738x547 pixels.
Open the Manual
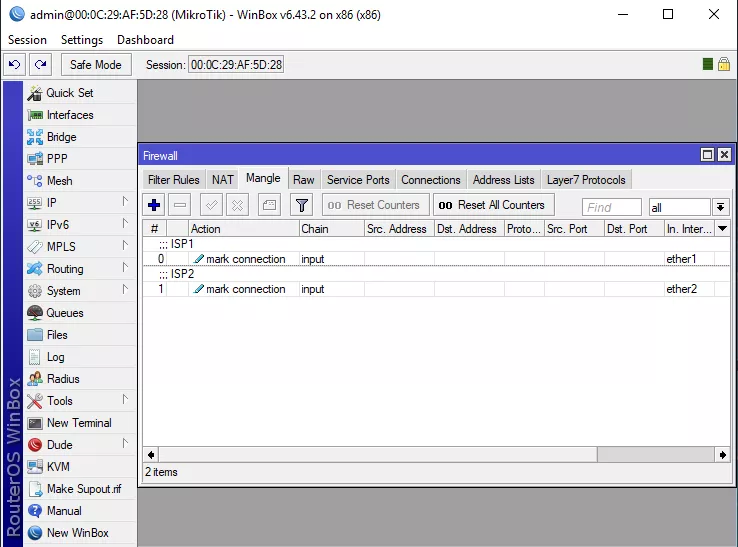pyautogui.click(x=64, y=511)
